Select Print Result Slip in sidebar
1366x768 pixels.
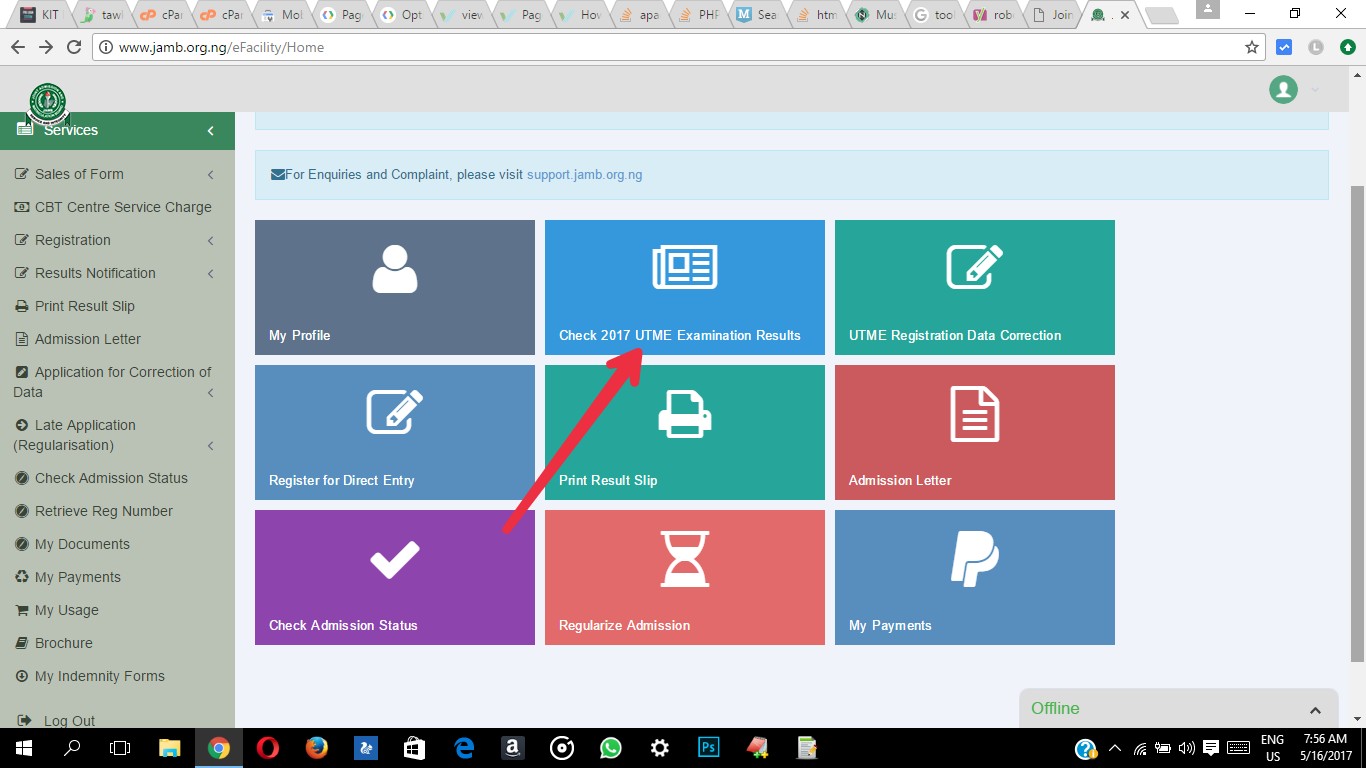click(117, 306)
